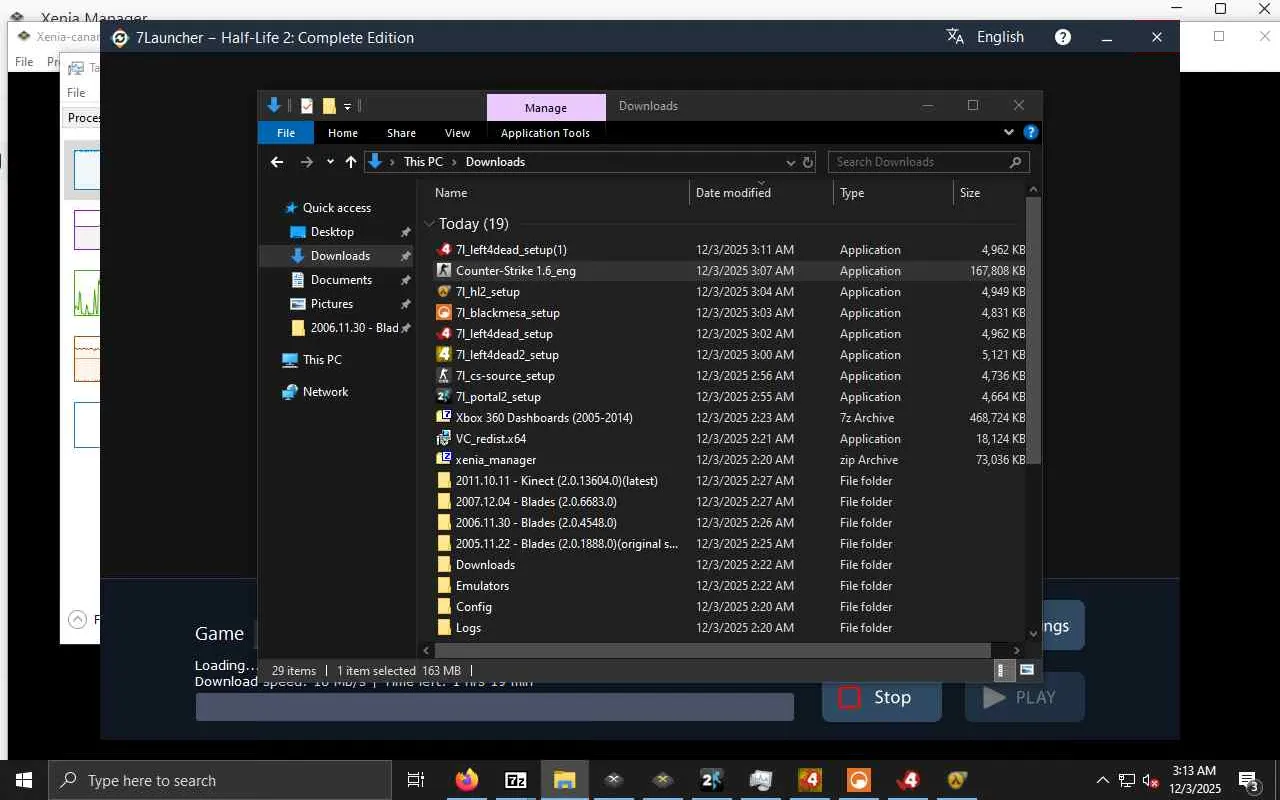Open the English language selector in 7Launcher
This screenshot has width=1280, height=800.
[985, 37]
